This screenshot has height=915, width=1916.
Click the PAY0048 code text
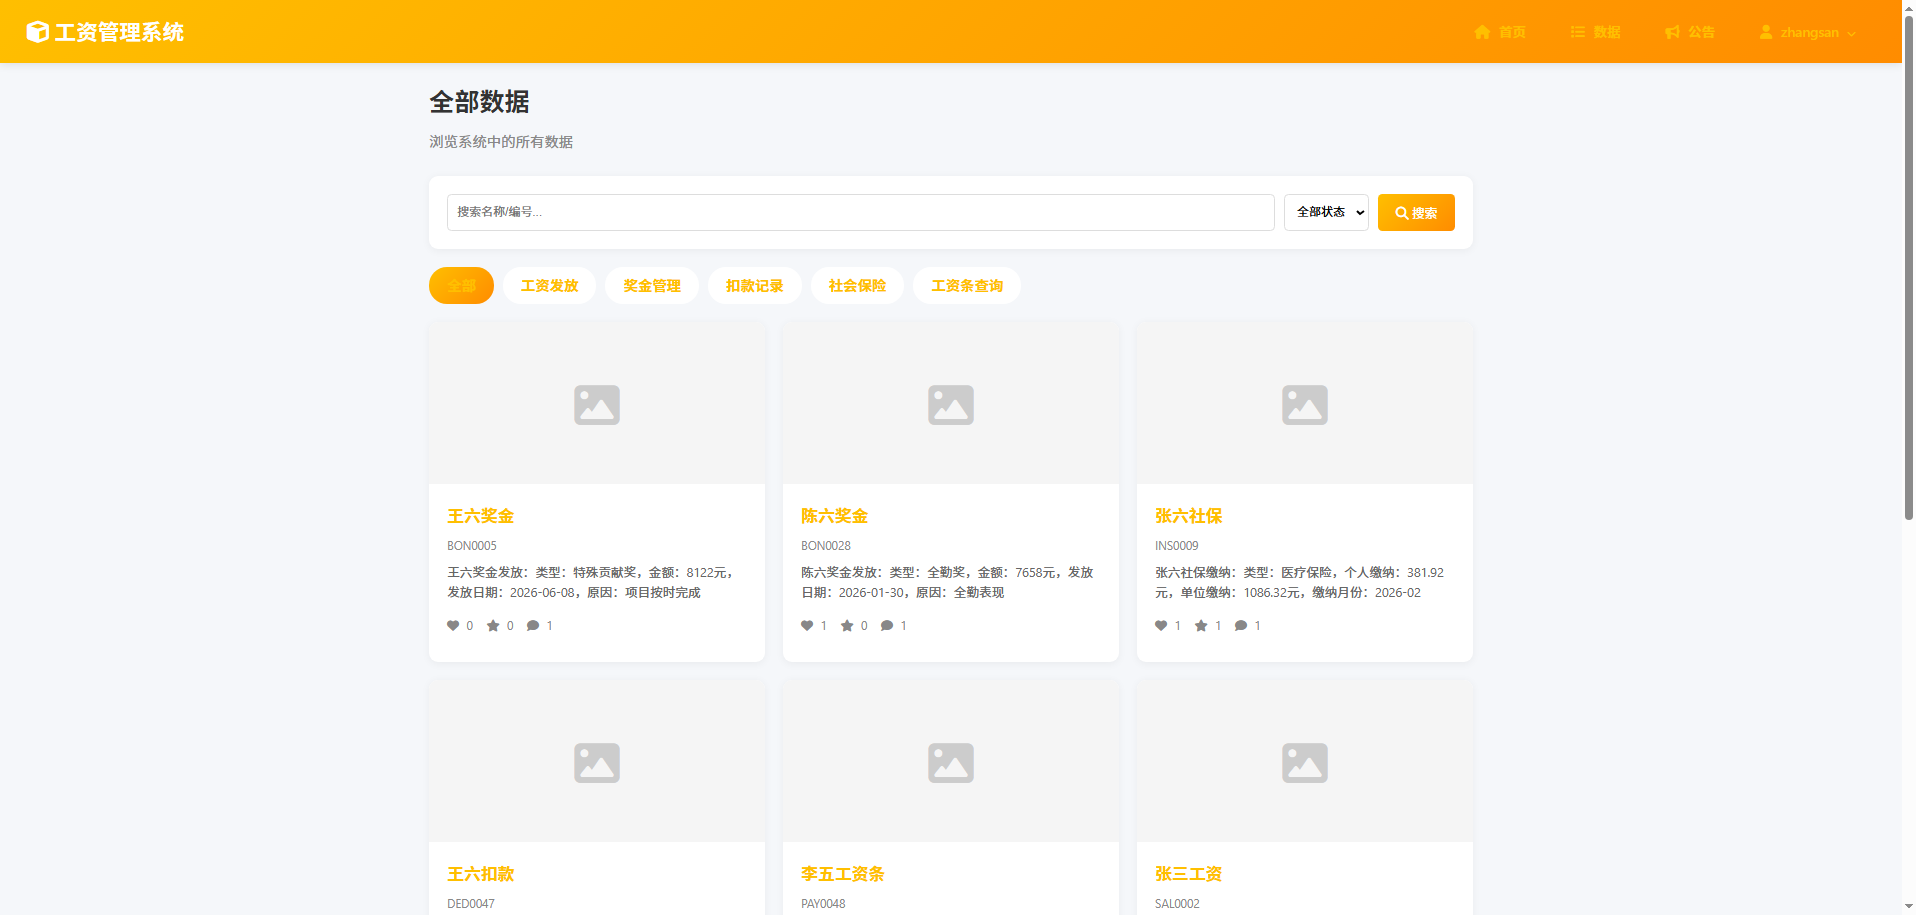[x=823, y=904]
